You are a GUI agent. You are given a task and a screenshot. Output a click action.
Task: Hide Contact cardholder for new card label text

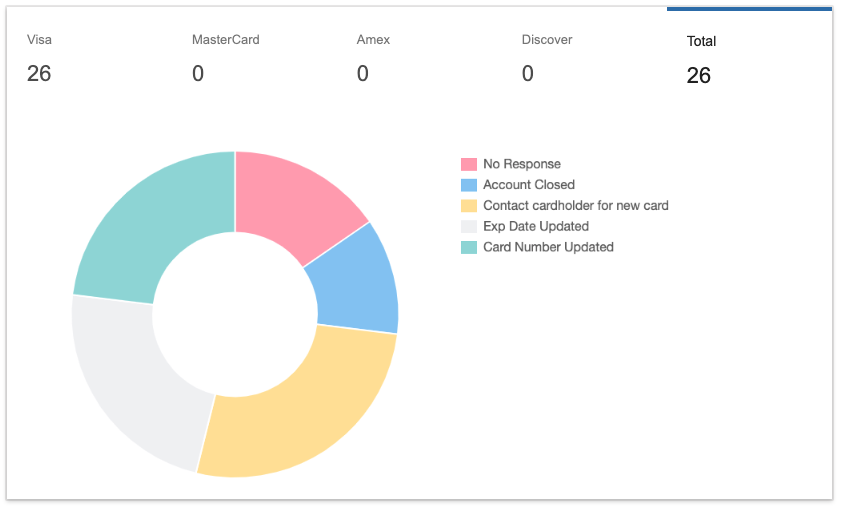click(575, 205)
